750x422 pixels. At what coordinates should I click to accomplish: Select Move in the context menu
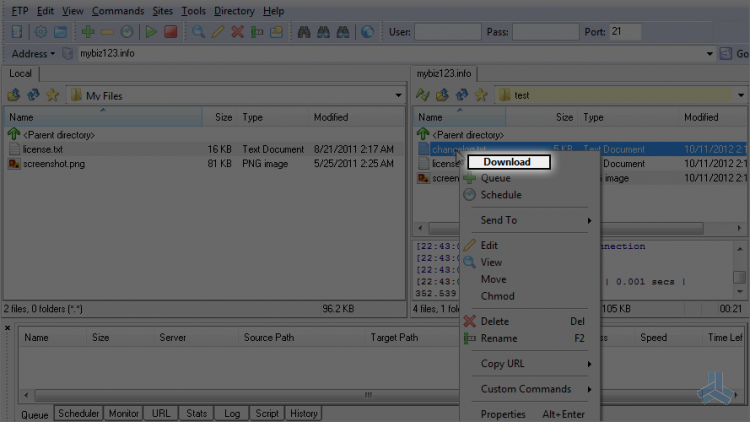pos(529,279)
